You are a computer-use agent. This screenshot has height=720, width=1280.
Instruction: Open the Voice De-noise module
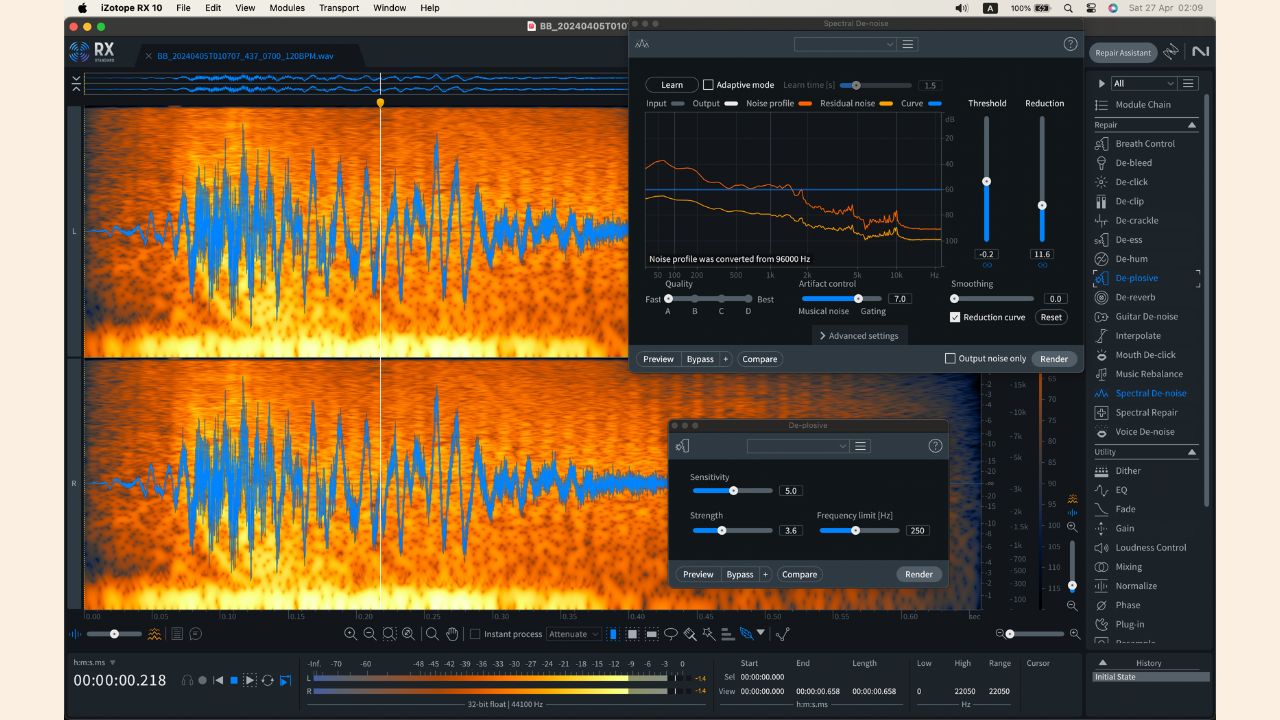(x=1145, y=432)
